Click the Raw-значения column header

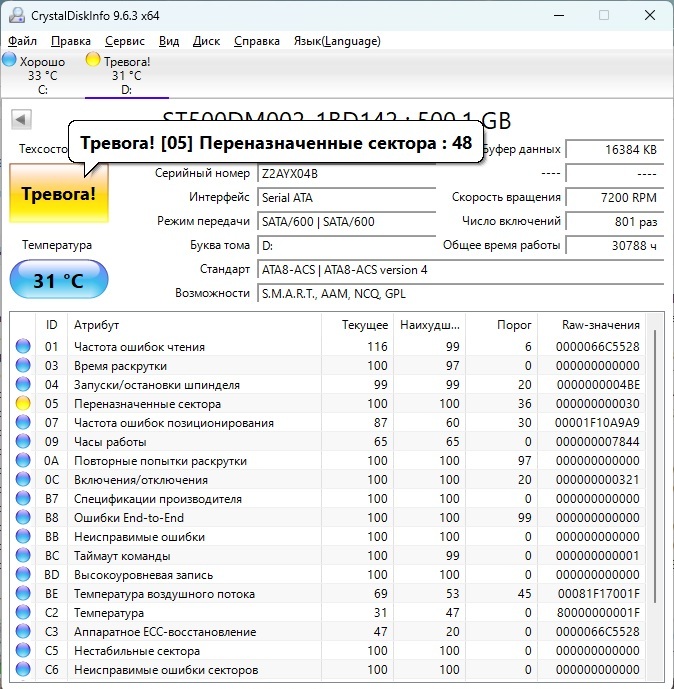click(x=591, y=325)
